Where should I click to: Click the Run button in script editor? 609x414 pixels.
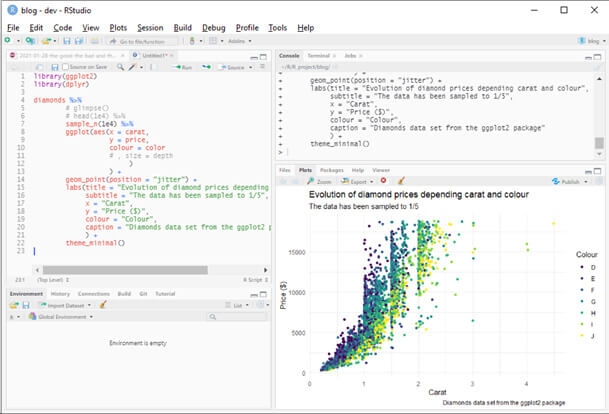point(182,66)
